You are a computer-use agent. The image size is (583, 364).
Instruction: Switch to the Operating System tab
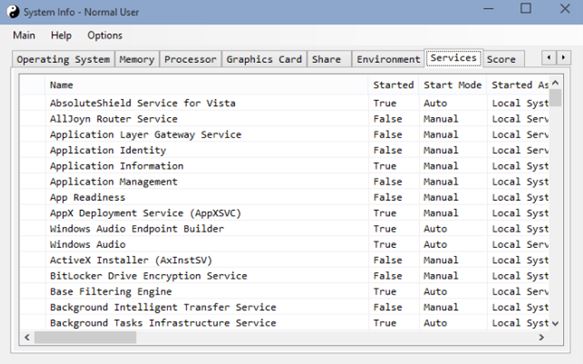tap(63, 59)
